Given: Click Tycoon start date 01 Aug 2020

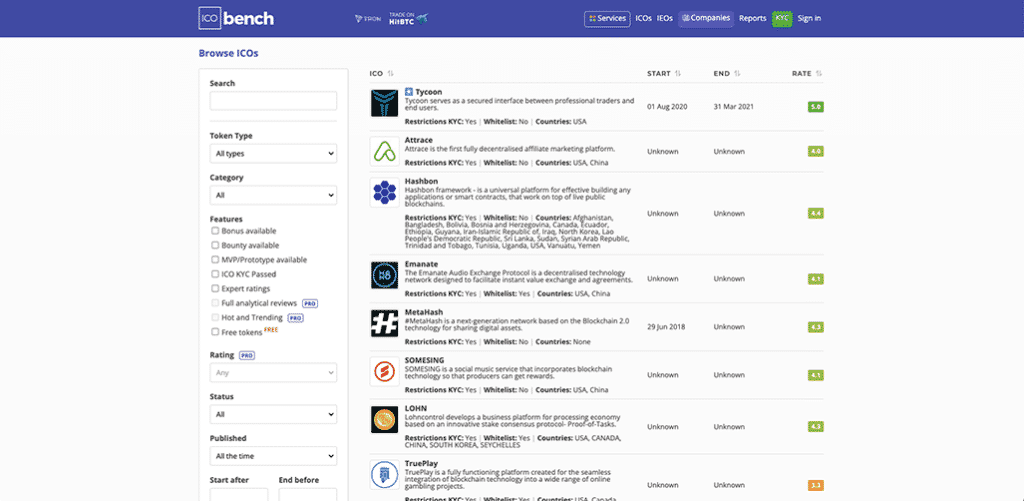Looking at the screenshot, I should click(x=668, y=106).
